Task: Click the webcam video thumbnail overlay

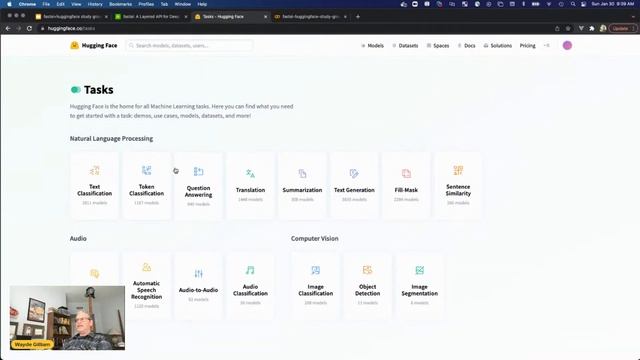Action: tap(67, 318)
